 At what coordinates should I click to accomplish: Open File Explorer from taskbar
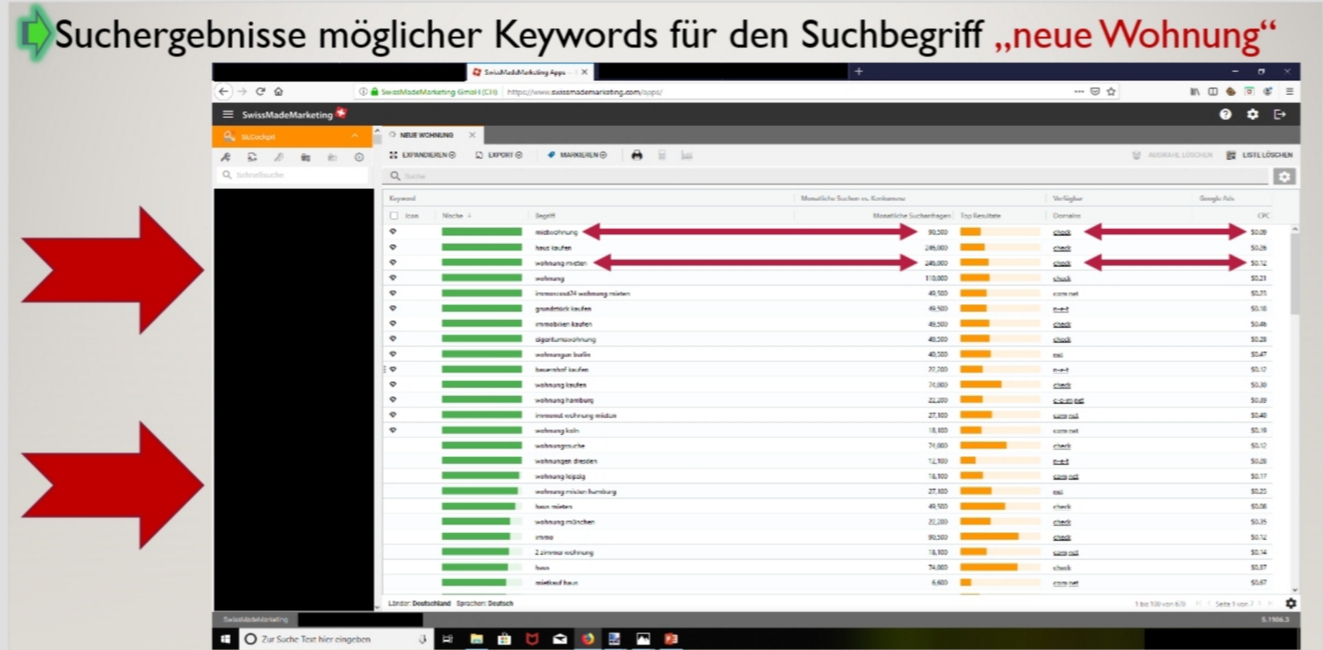pos(476,639)
